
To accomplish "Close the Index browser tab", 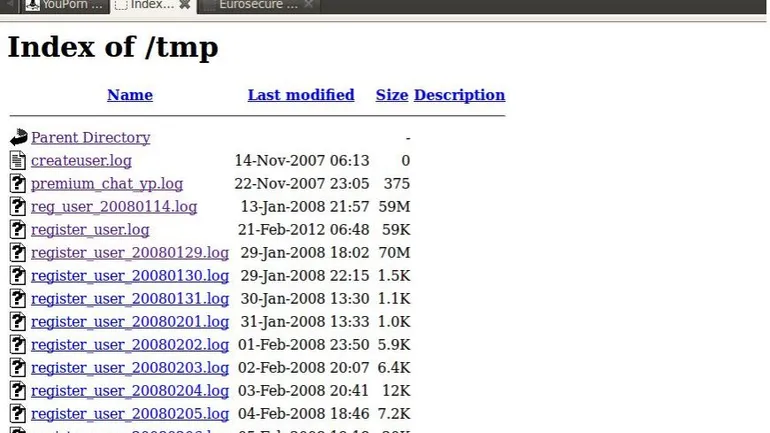I will tap(184, 5).
